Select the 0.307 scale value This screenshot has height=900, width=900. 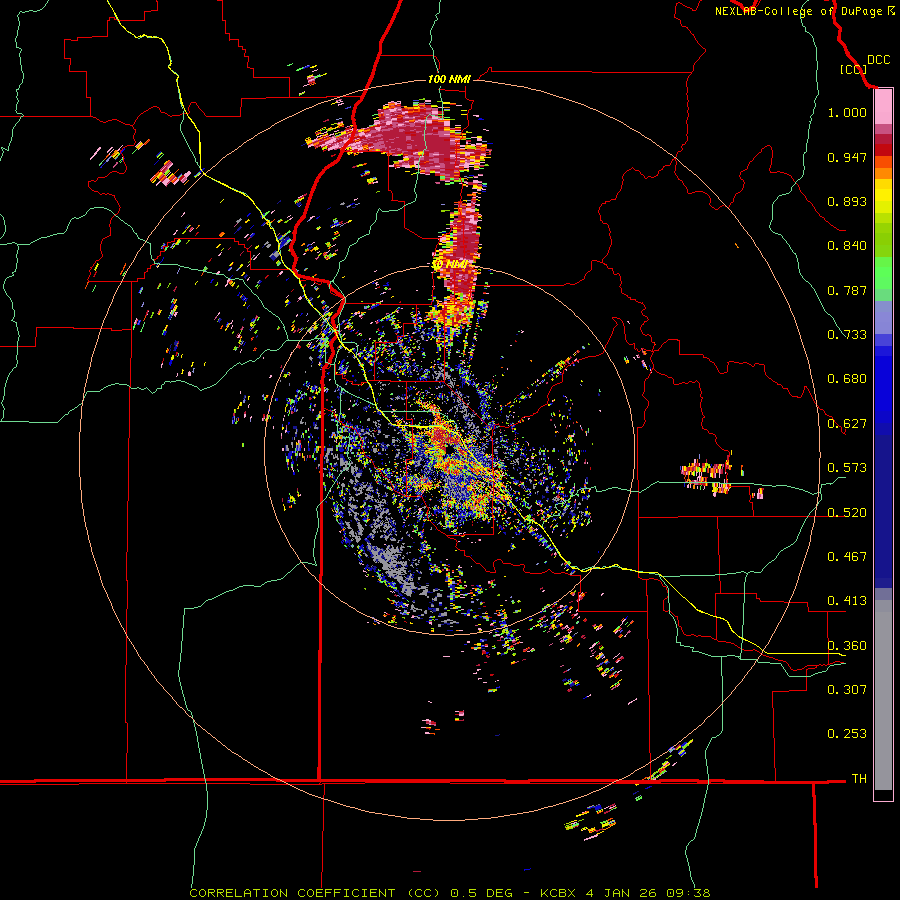pyautogui.click(x=847, y=689)
